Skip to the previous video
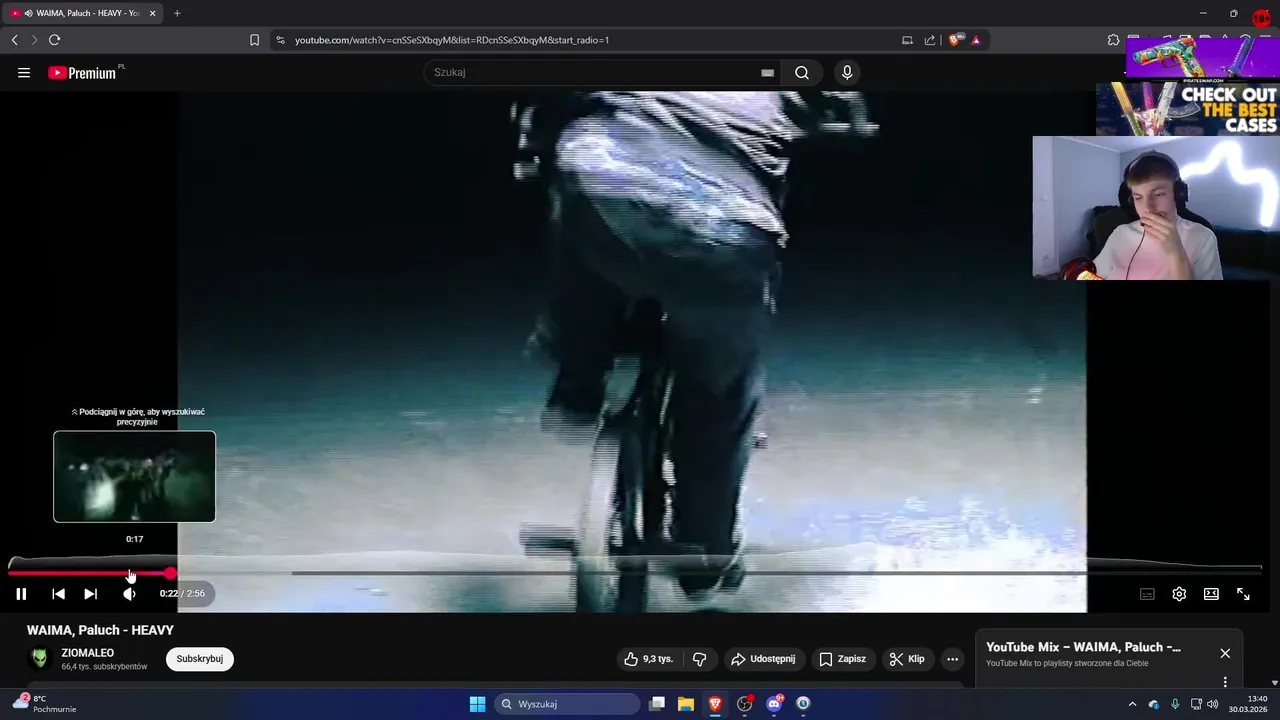 58,594
